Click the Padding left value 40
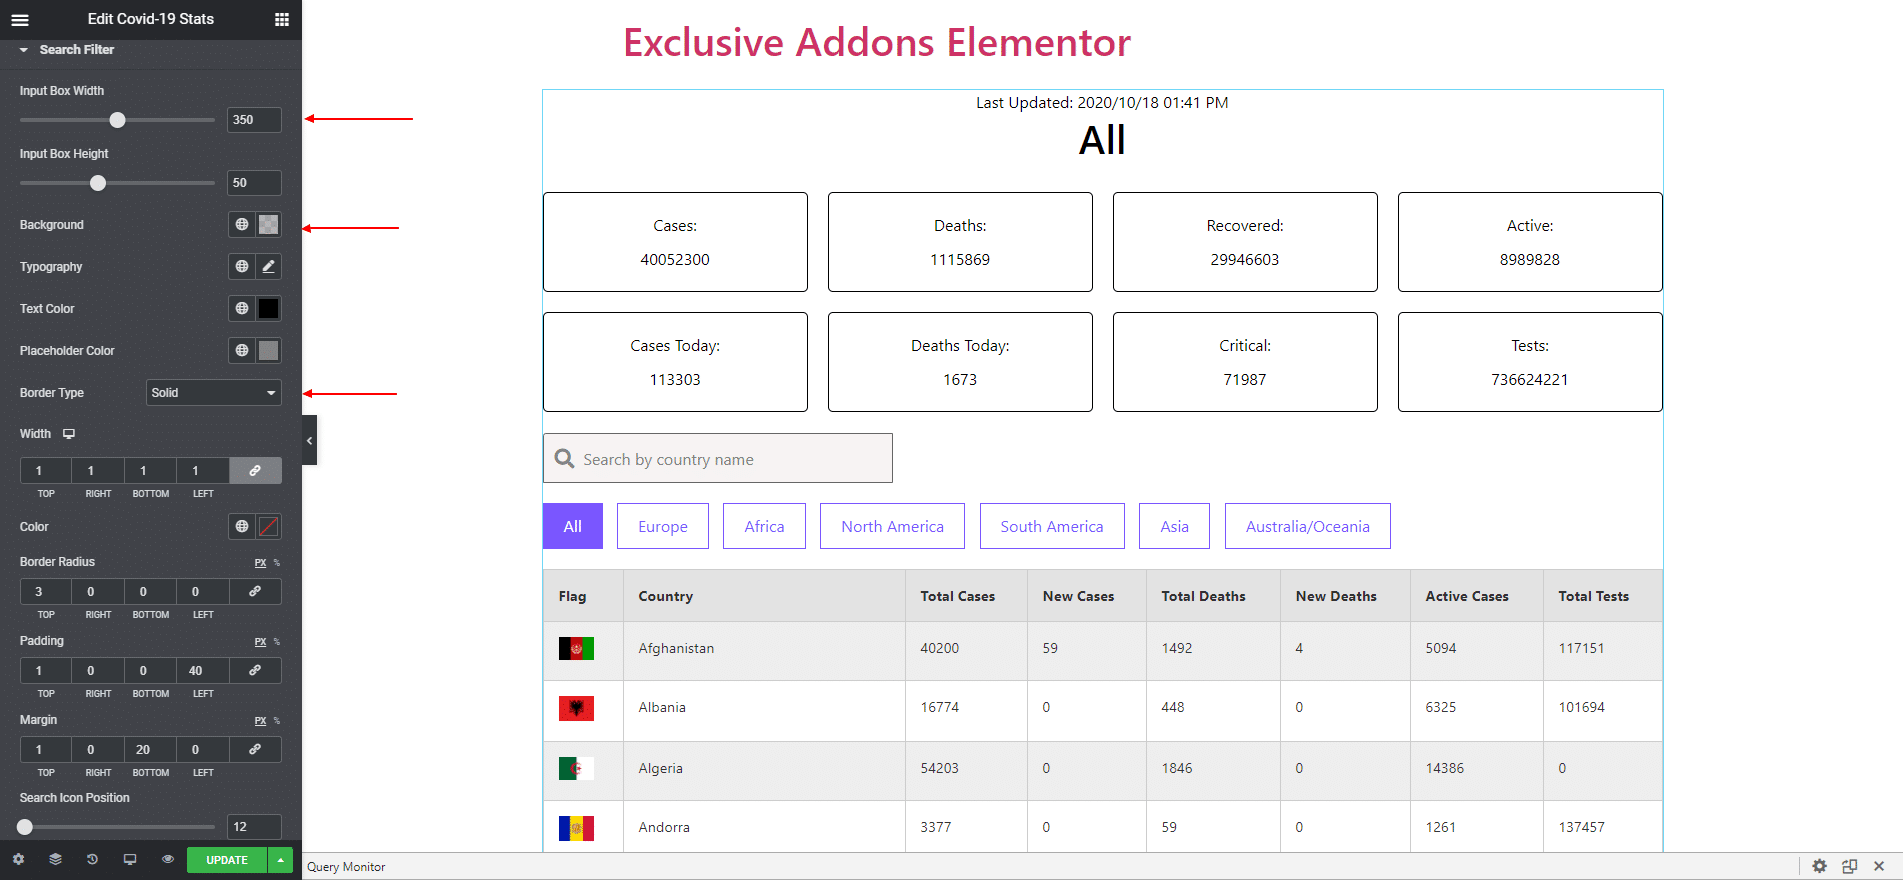1903x880 pixels. coord(203,671)
